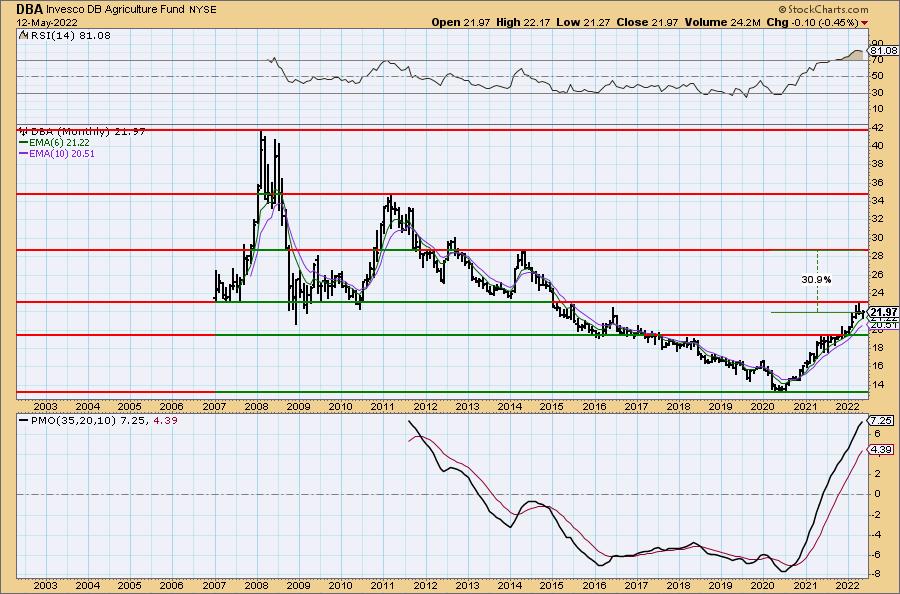The height and width of the screenshot is (594, 900).
Task: Click the 2008 label on the bottom time axis
Action: point(256,585)
